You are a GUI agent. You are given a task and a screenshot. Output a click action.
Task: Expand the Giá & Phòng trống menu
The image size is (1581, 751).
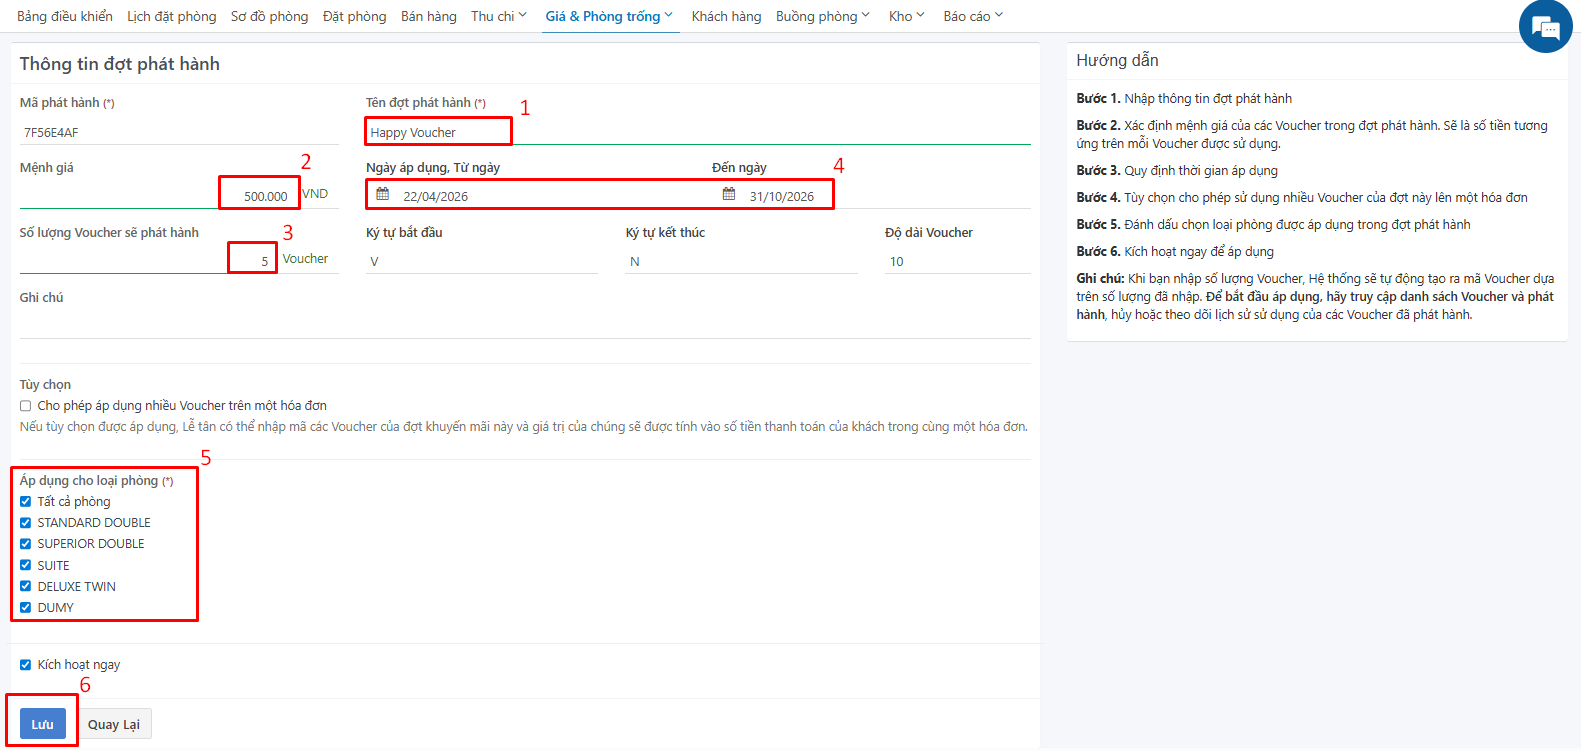pos(610,16)
